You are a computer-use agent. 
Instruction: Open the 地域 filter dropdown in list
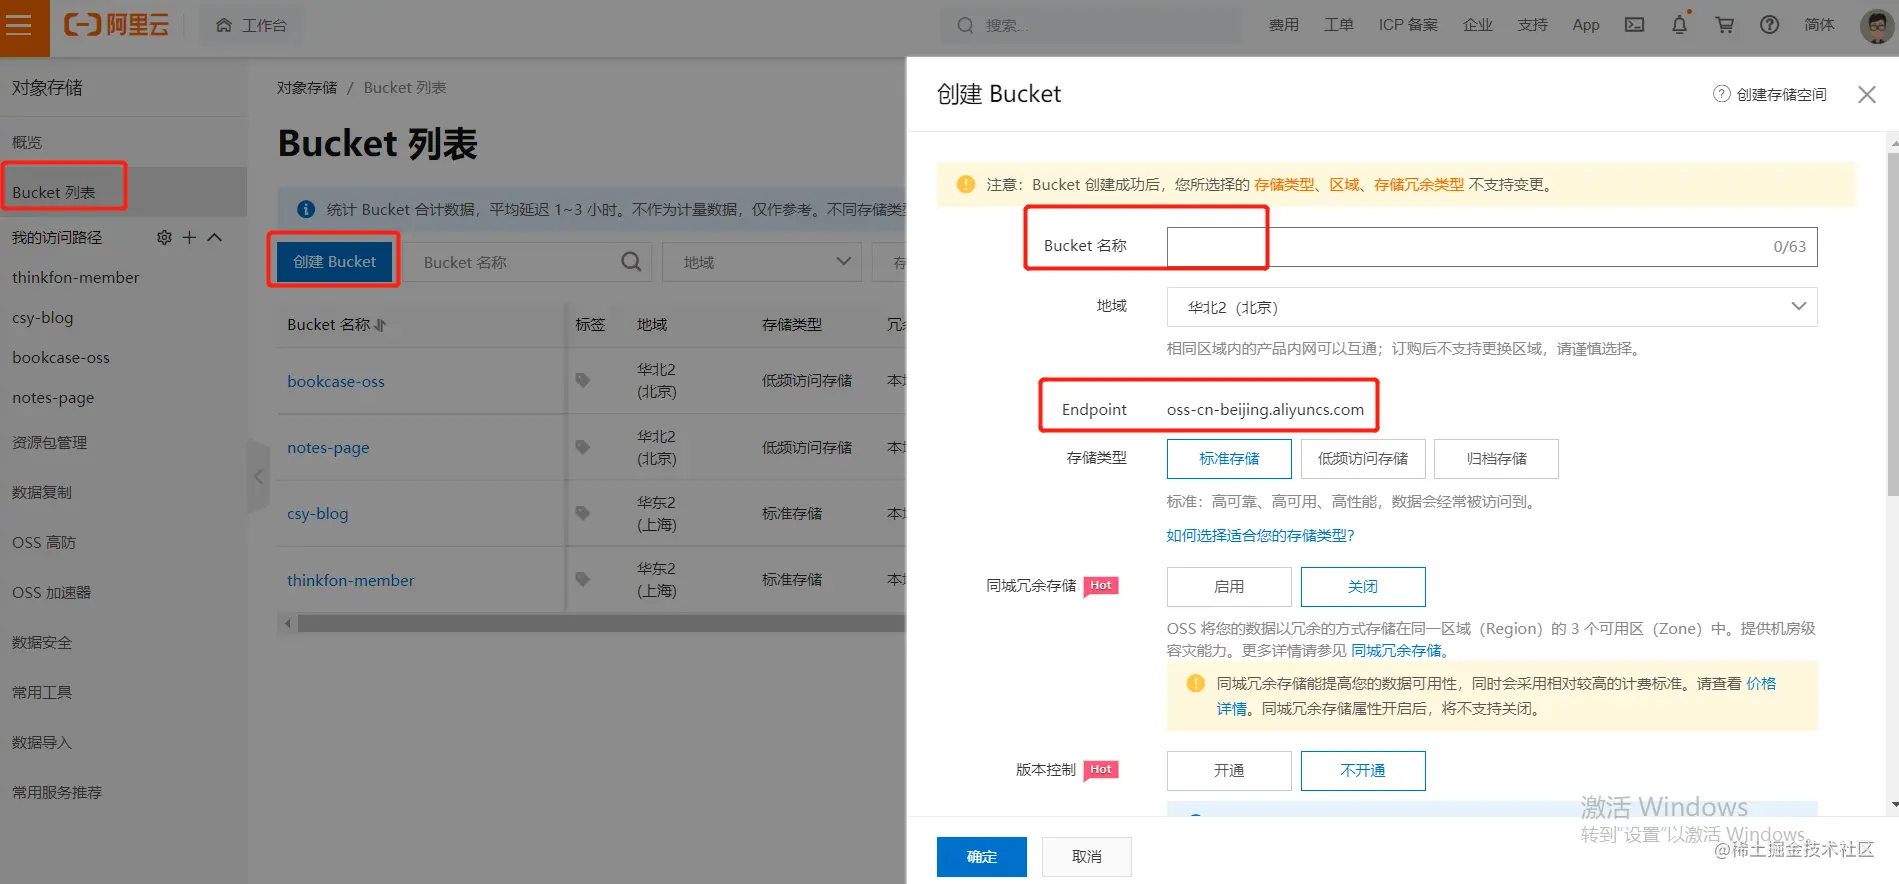pos(761,262)
